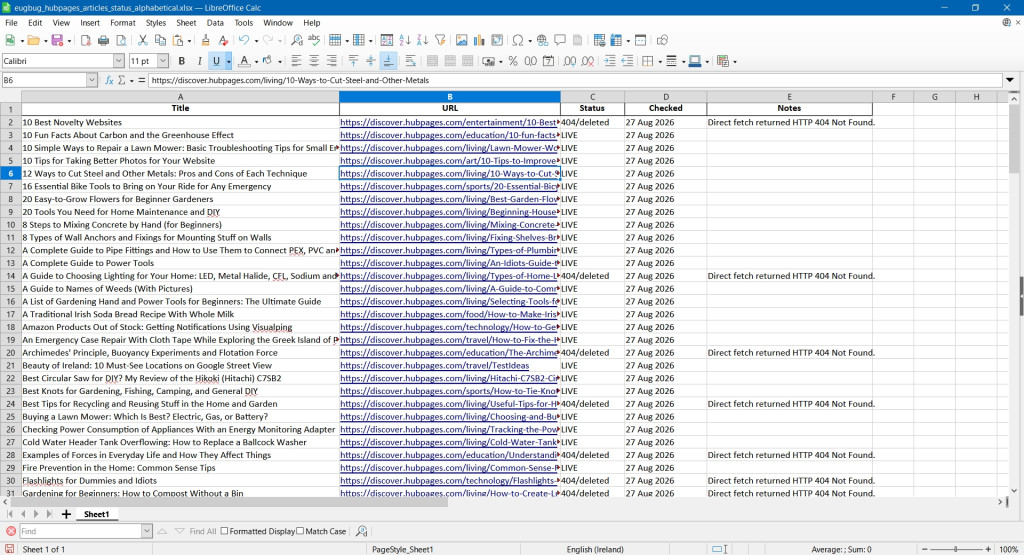Image resolution: width=1024 pixels, height=555 pixels.
Task: Insert a comment with speech bubble icon
Action: (560, 40)
